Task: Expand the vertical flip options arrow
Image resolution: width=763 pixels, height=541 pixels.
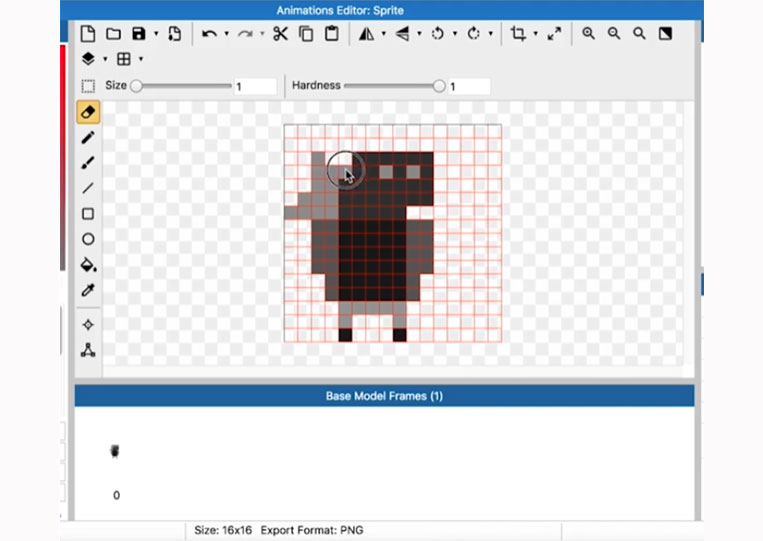Action: click(x=419, y=34)
